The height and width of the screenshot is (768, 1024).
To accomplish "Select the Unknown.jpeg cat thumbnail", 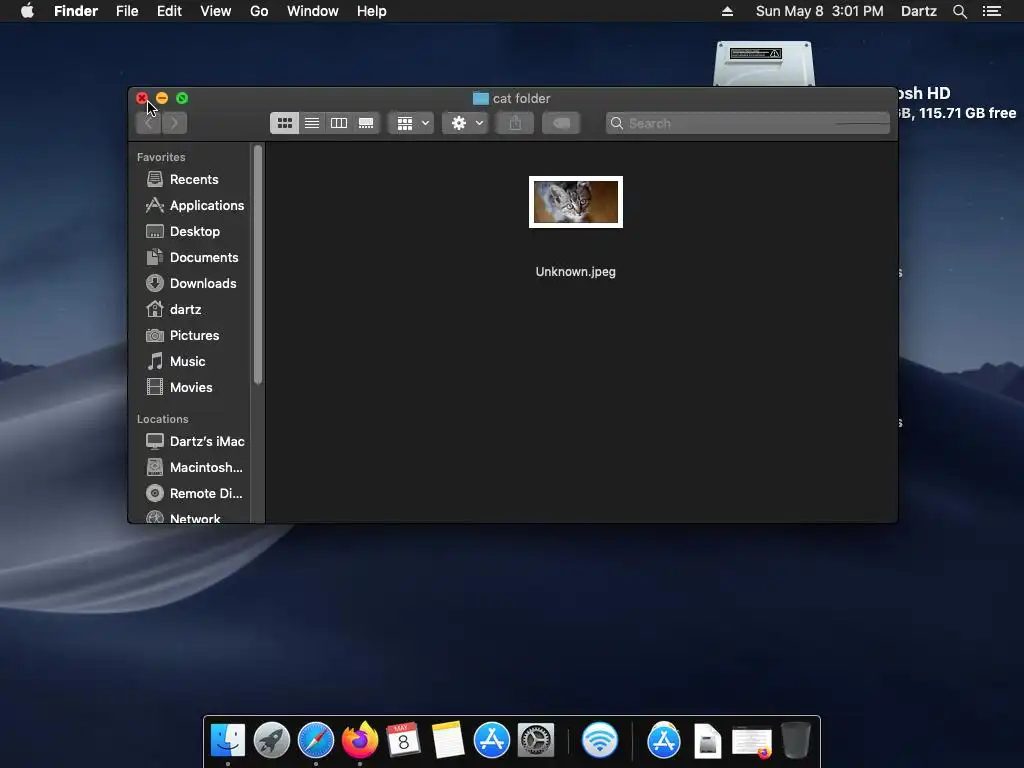I will tap(576, 202).
